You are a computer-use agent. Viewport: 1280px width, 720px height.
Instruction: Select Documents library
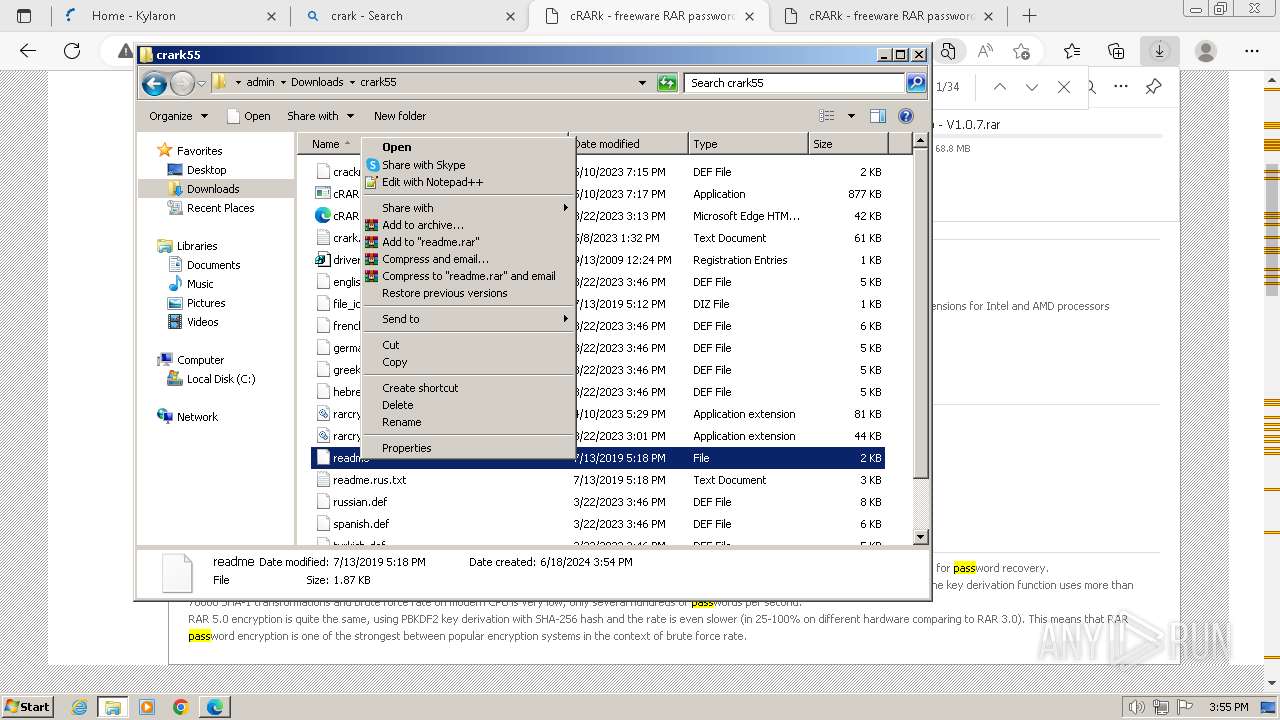click(x=214, y=265)
